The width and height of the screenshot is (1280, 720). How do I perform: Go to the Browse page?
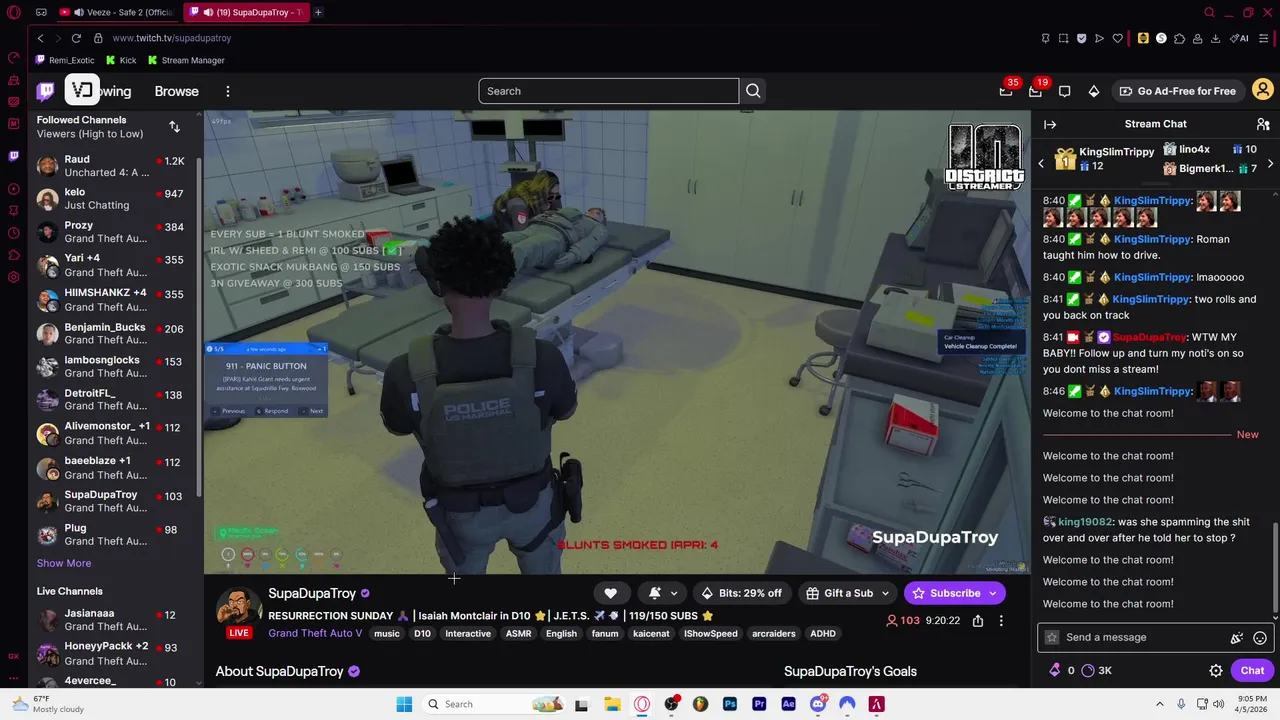[177, 91]
